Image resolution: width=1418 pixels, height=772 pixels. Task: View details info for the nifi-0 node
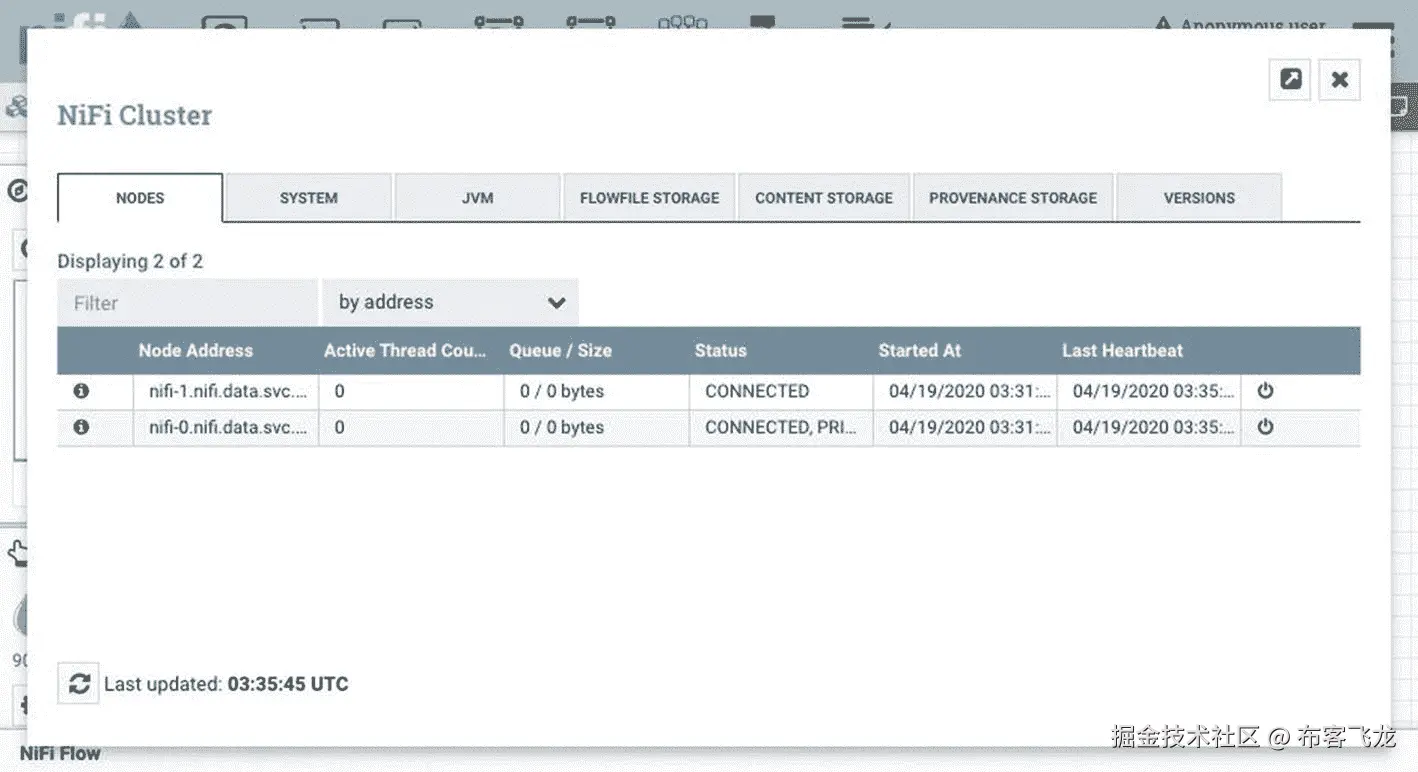[x=81, y=427]
